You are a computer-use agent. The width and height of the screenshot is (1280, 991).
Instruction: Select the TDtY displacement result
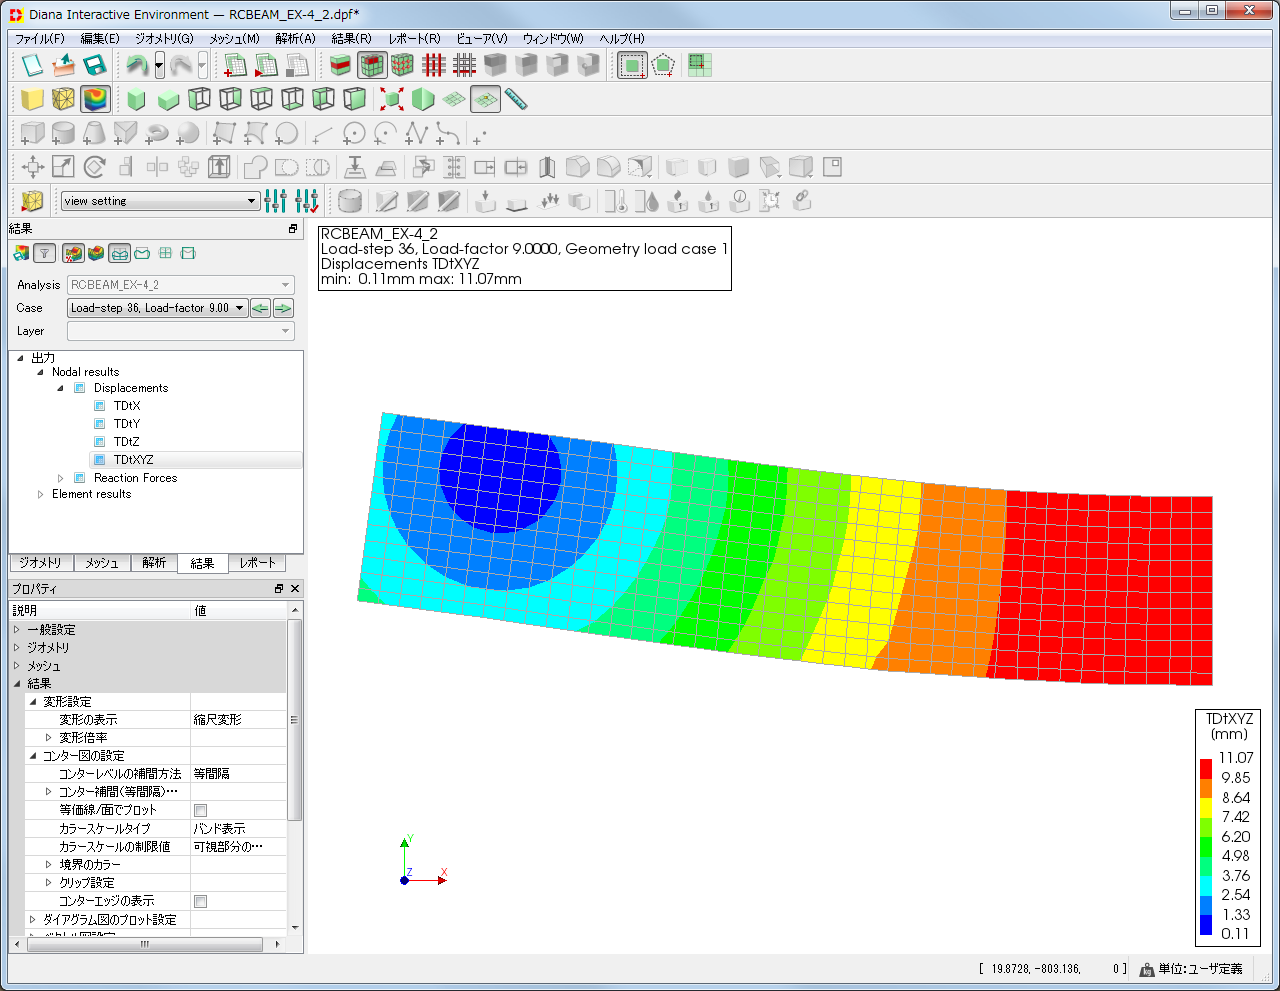[127, 424]
